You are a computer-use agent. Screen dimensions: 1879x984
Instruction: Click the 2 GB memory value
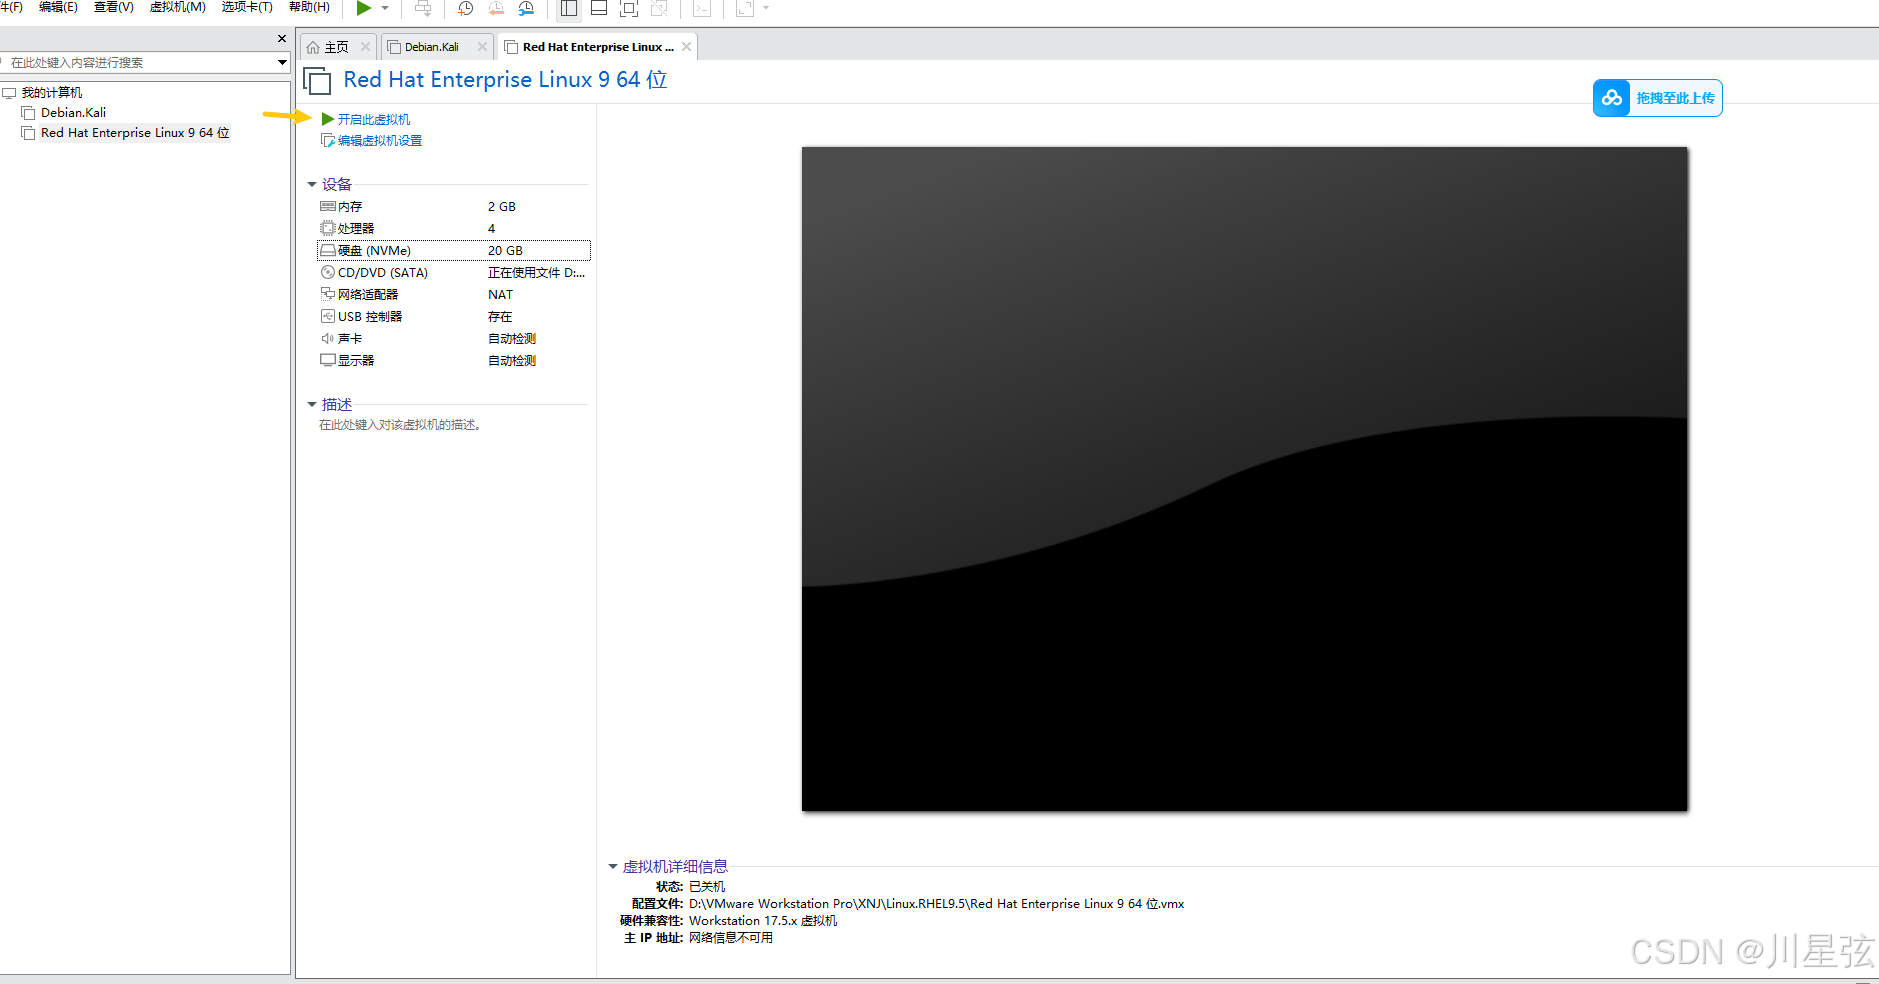(x=501, y=206)
